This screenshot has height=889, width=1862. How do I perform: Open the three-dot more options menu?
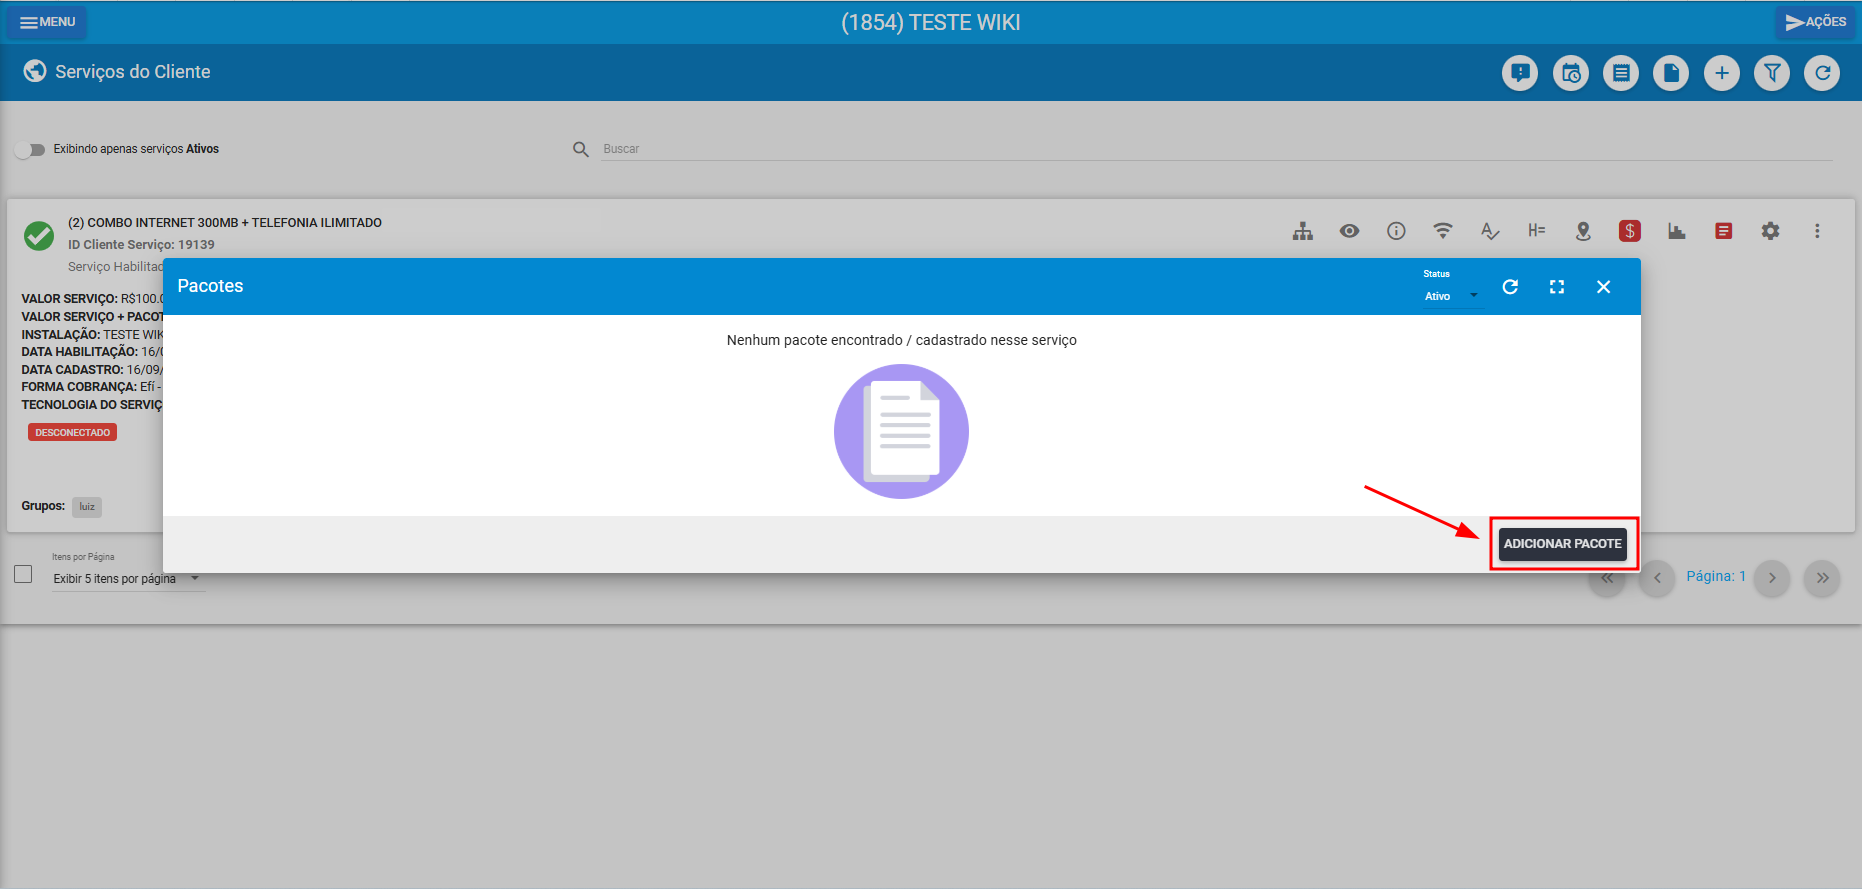click(1817, 231)
